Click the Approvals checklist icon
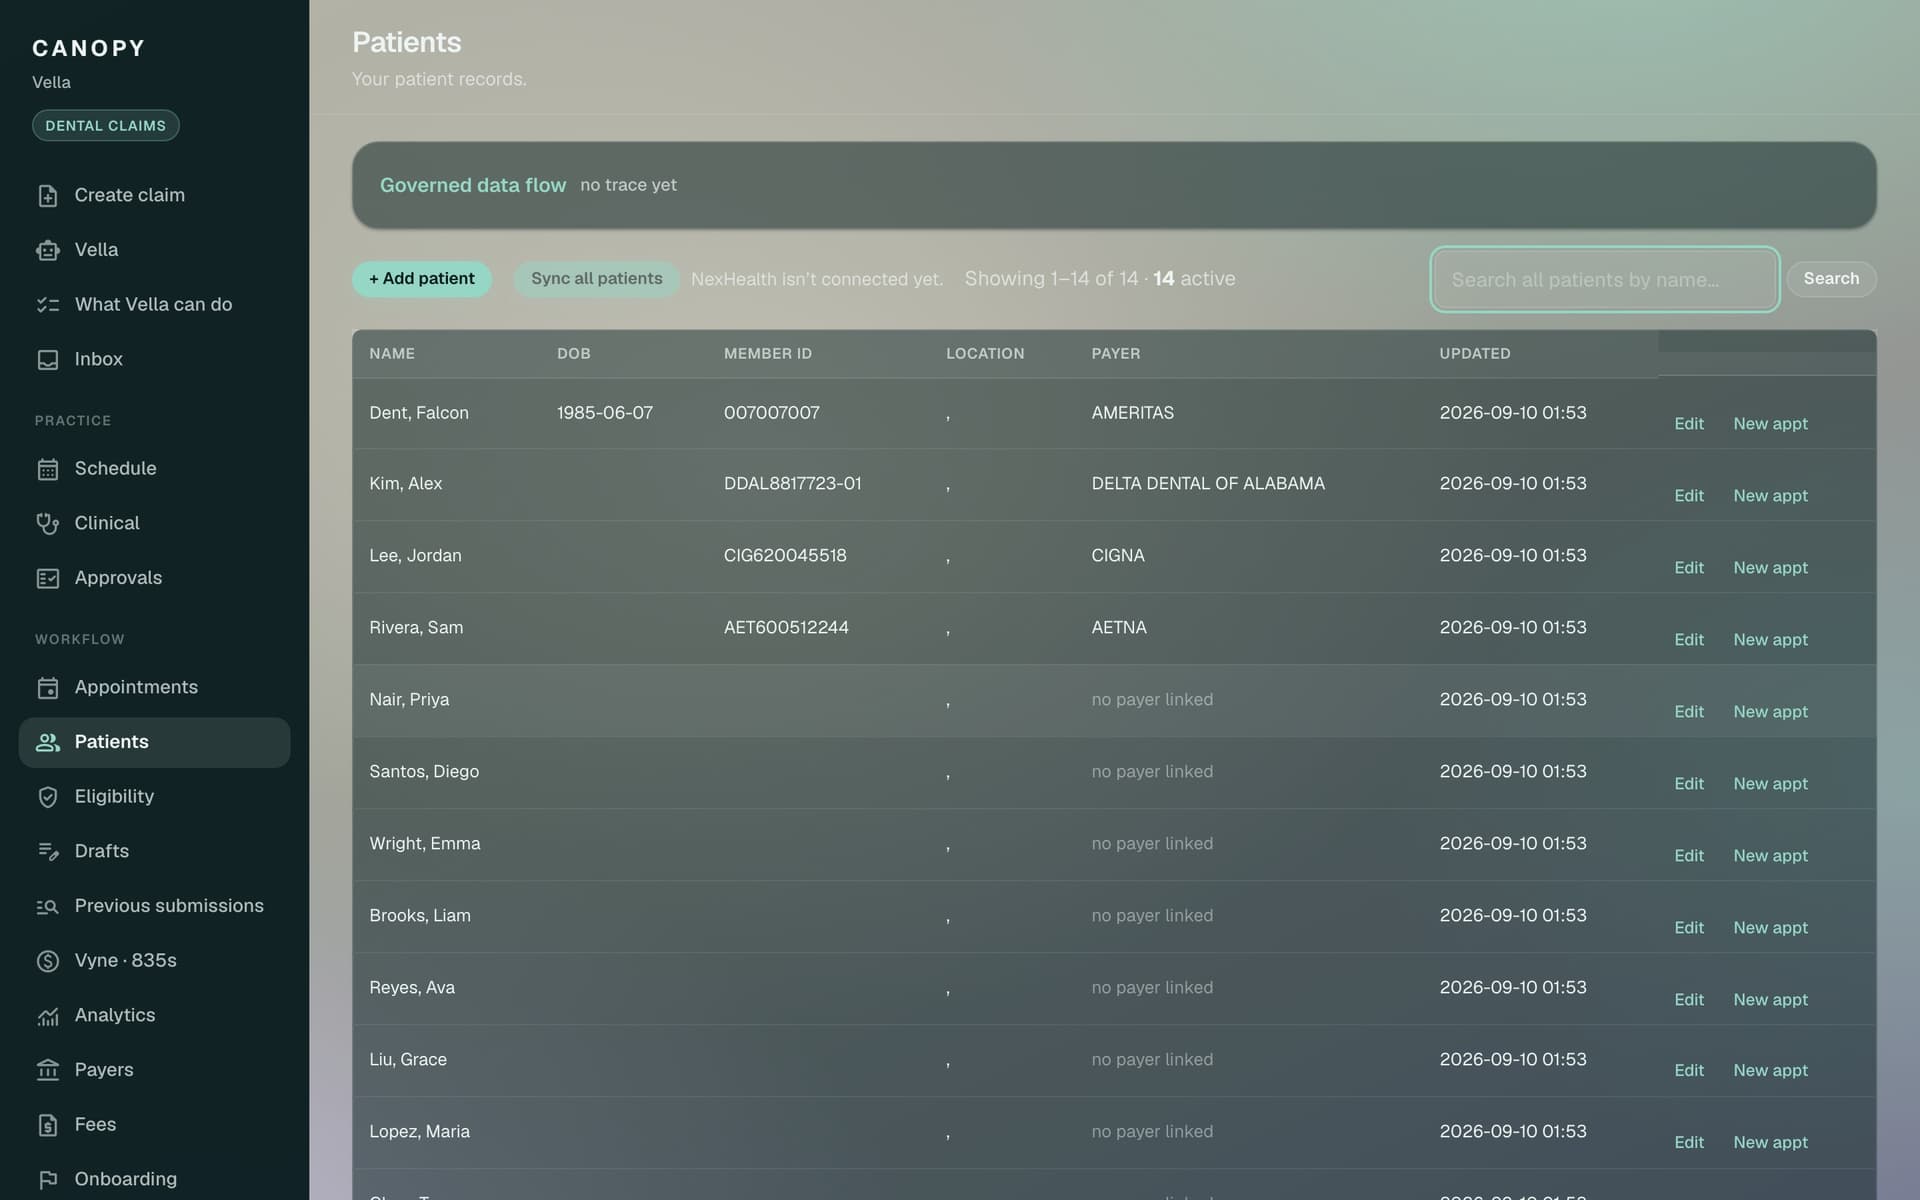 click(x=48, y=578)
